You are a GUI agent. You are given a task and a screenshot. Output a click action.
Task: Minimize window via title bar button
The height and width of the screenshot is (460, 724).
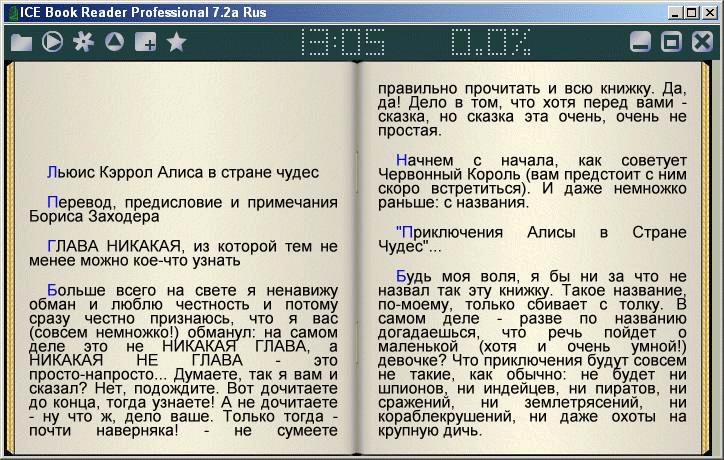point(676,12)
